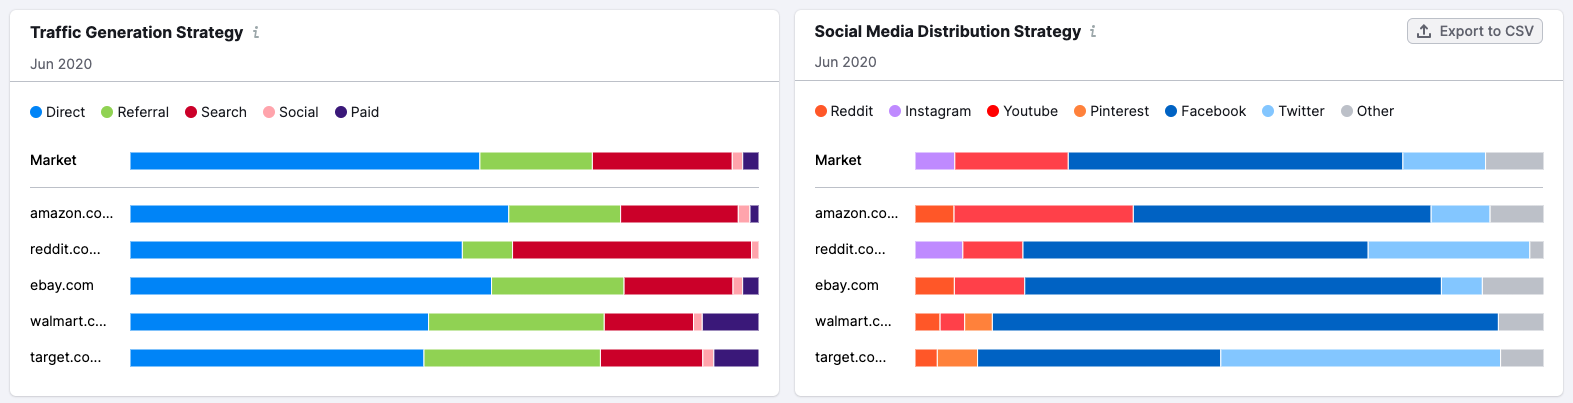Screen dimensions: 1573x403
Task: Click reddit.co... red Search bar segment
Action: (x=631, y=250)
